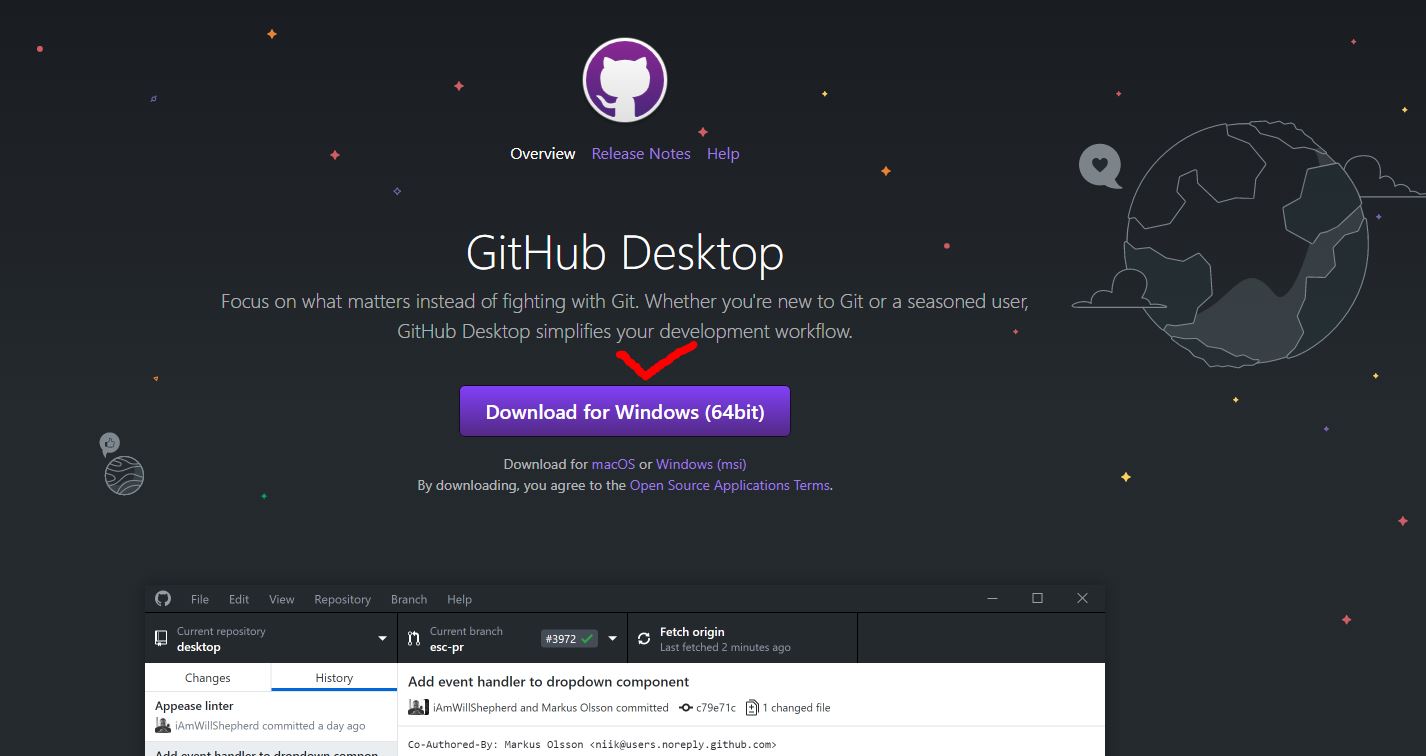Open the Release Notes link
Viewport: 1426px width, 756px height.
point(641,154)
